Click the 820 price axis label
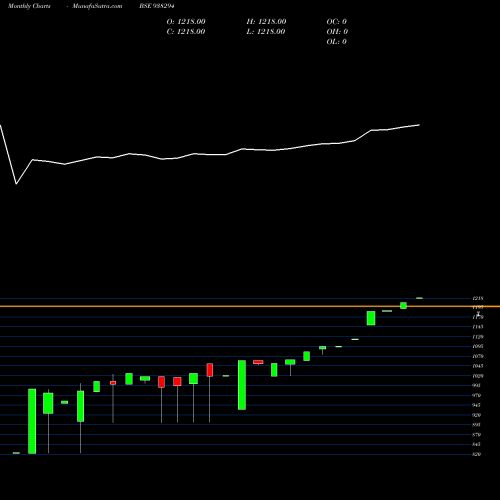 pos(477,454)
